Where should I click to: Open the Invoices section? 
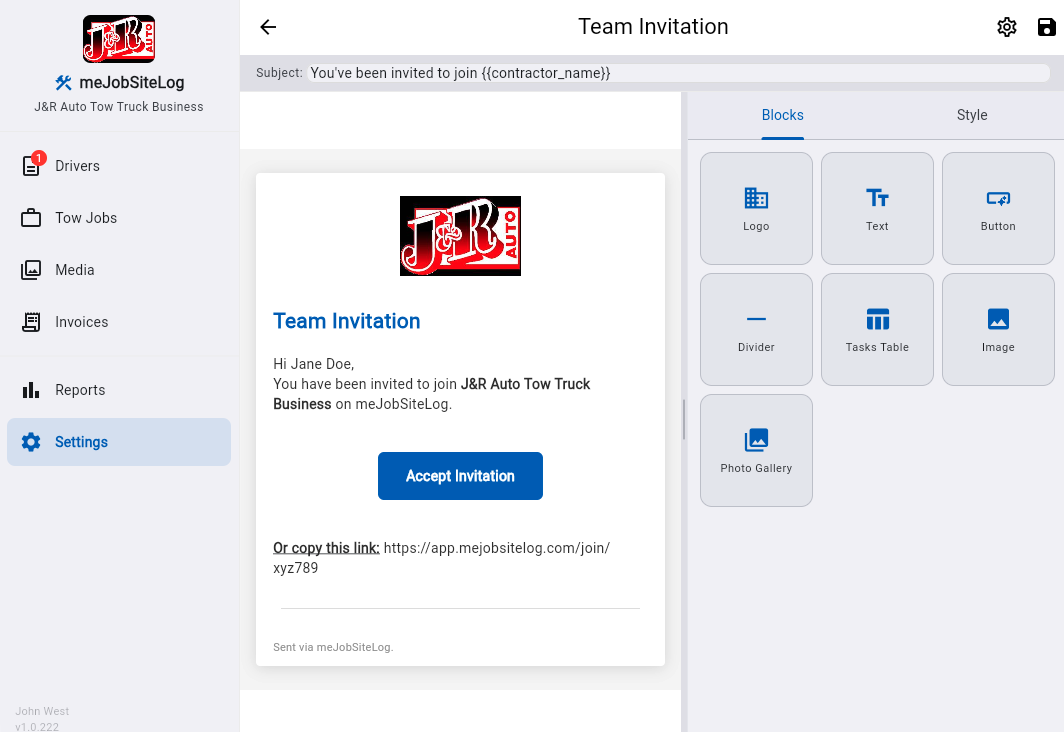[x=83, y=321]
